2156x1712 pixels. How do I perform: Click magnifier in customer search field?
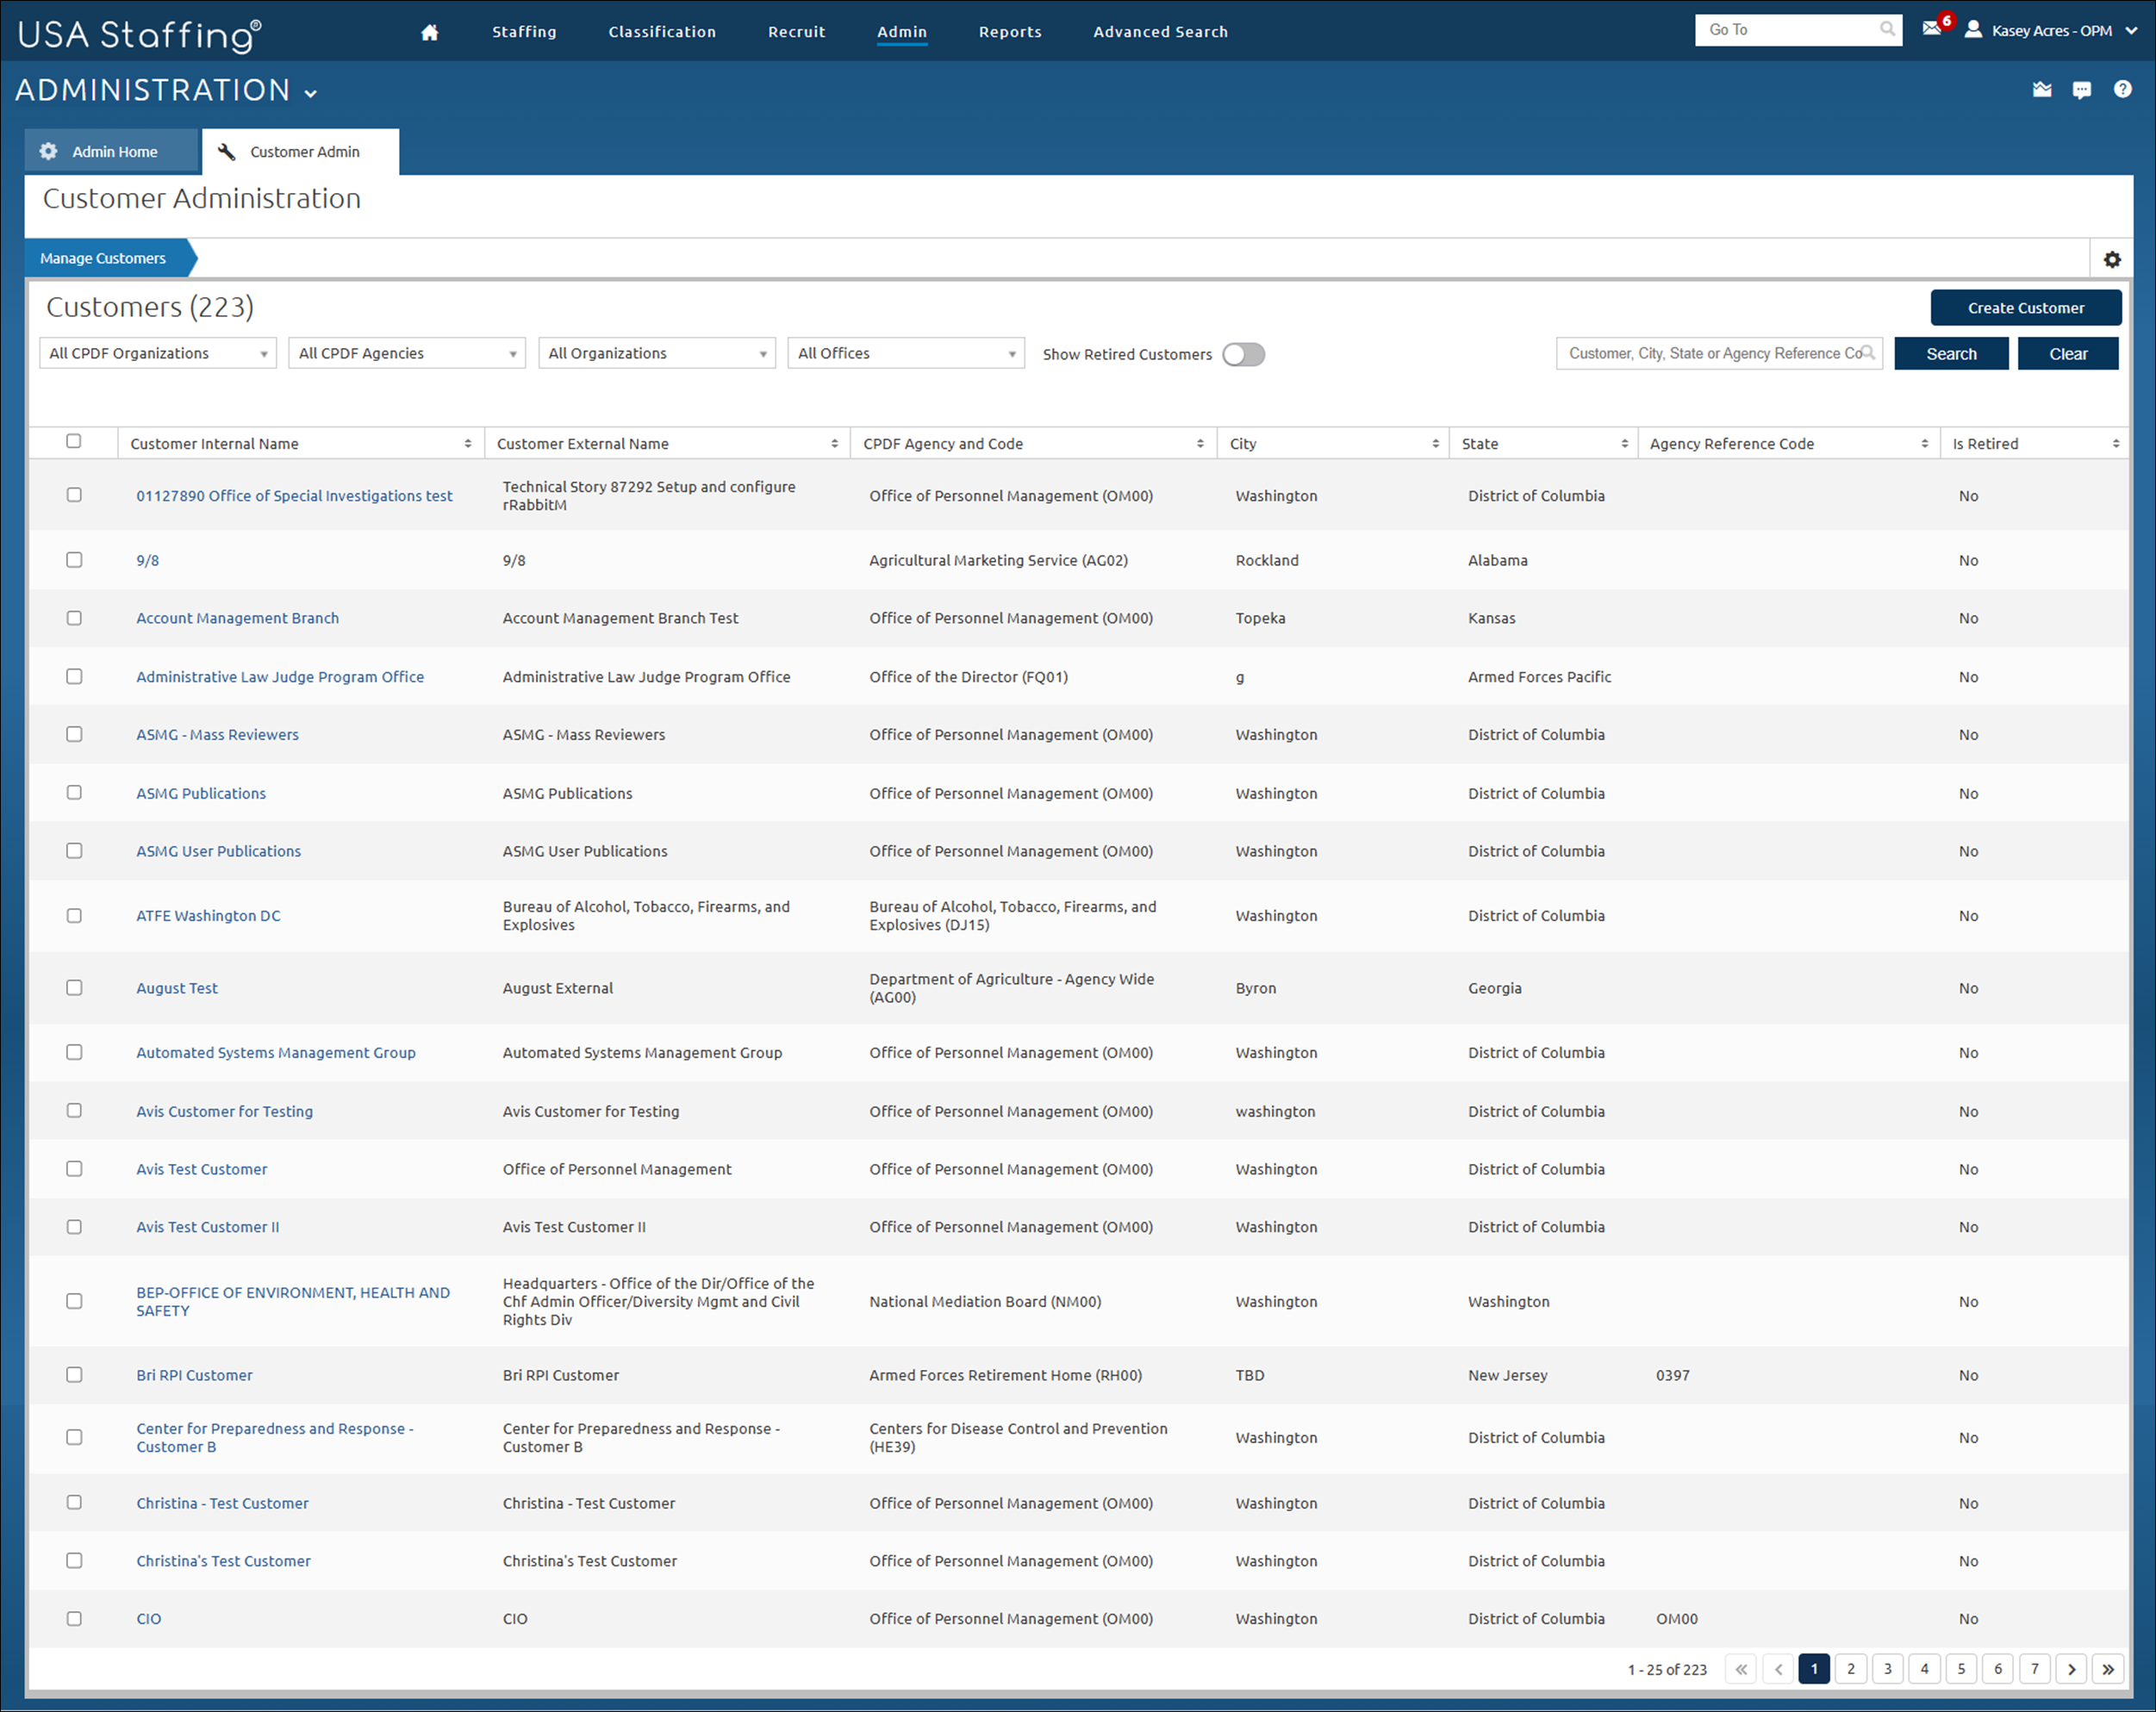(x=1867, y=353)
